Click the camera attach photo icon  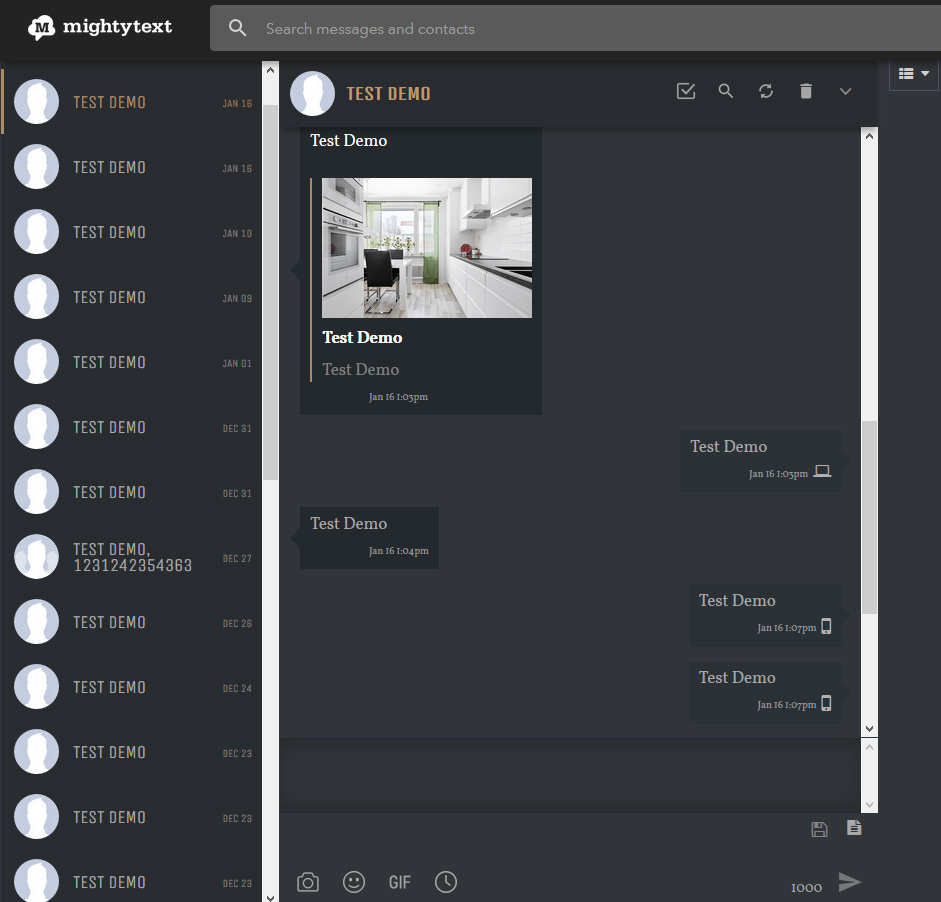[x=308, y=882]
